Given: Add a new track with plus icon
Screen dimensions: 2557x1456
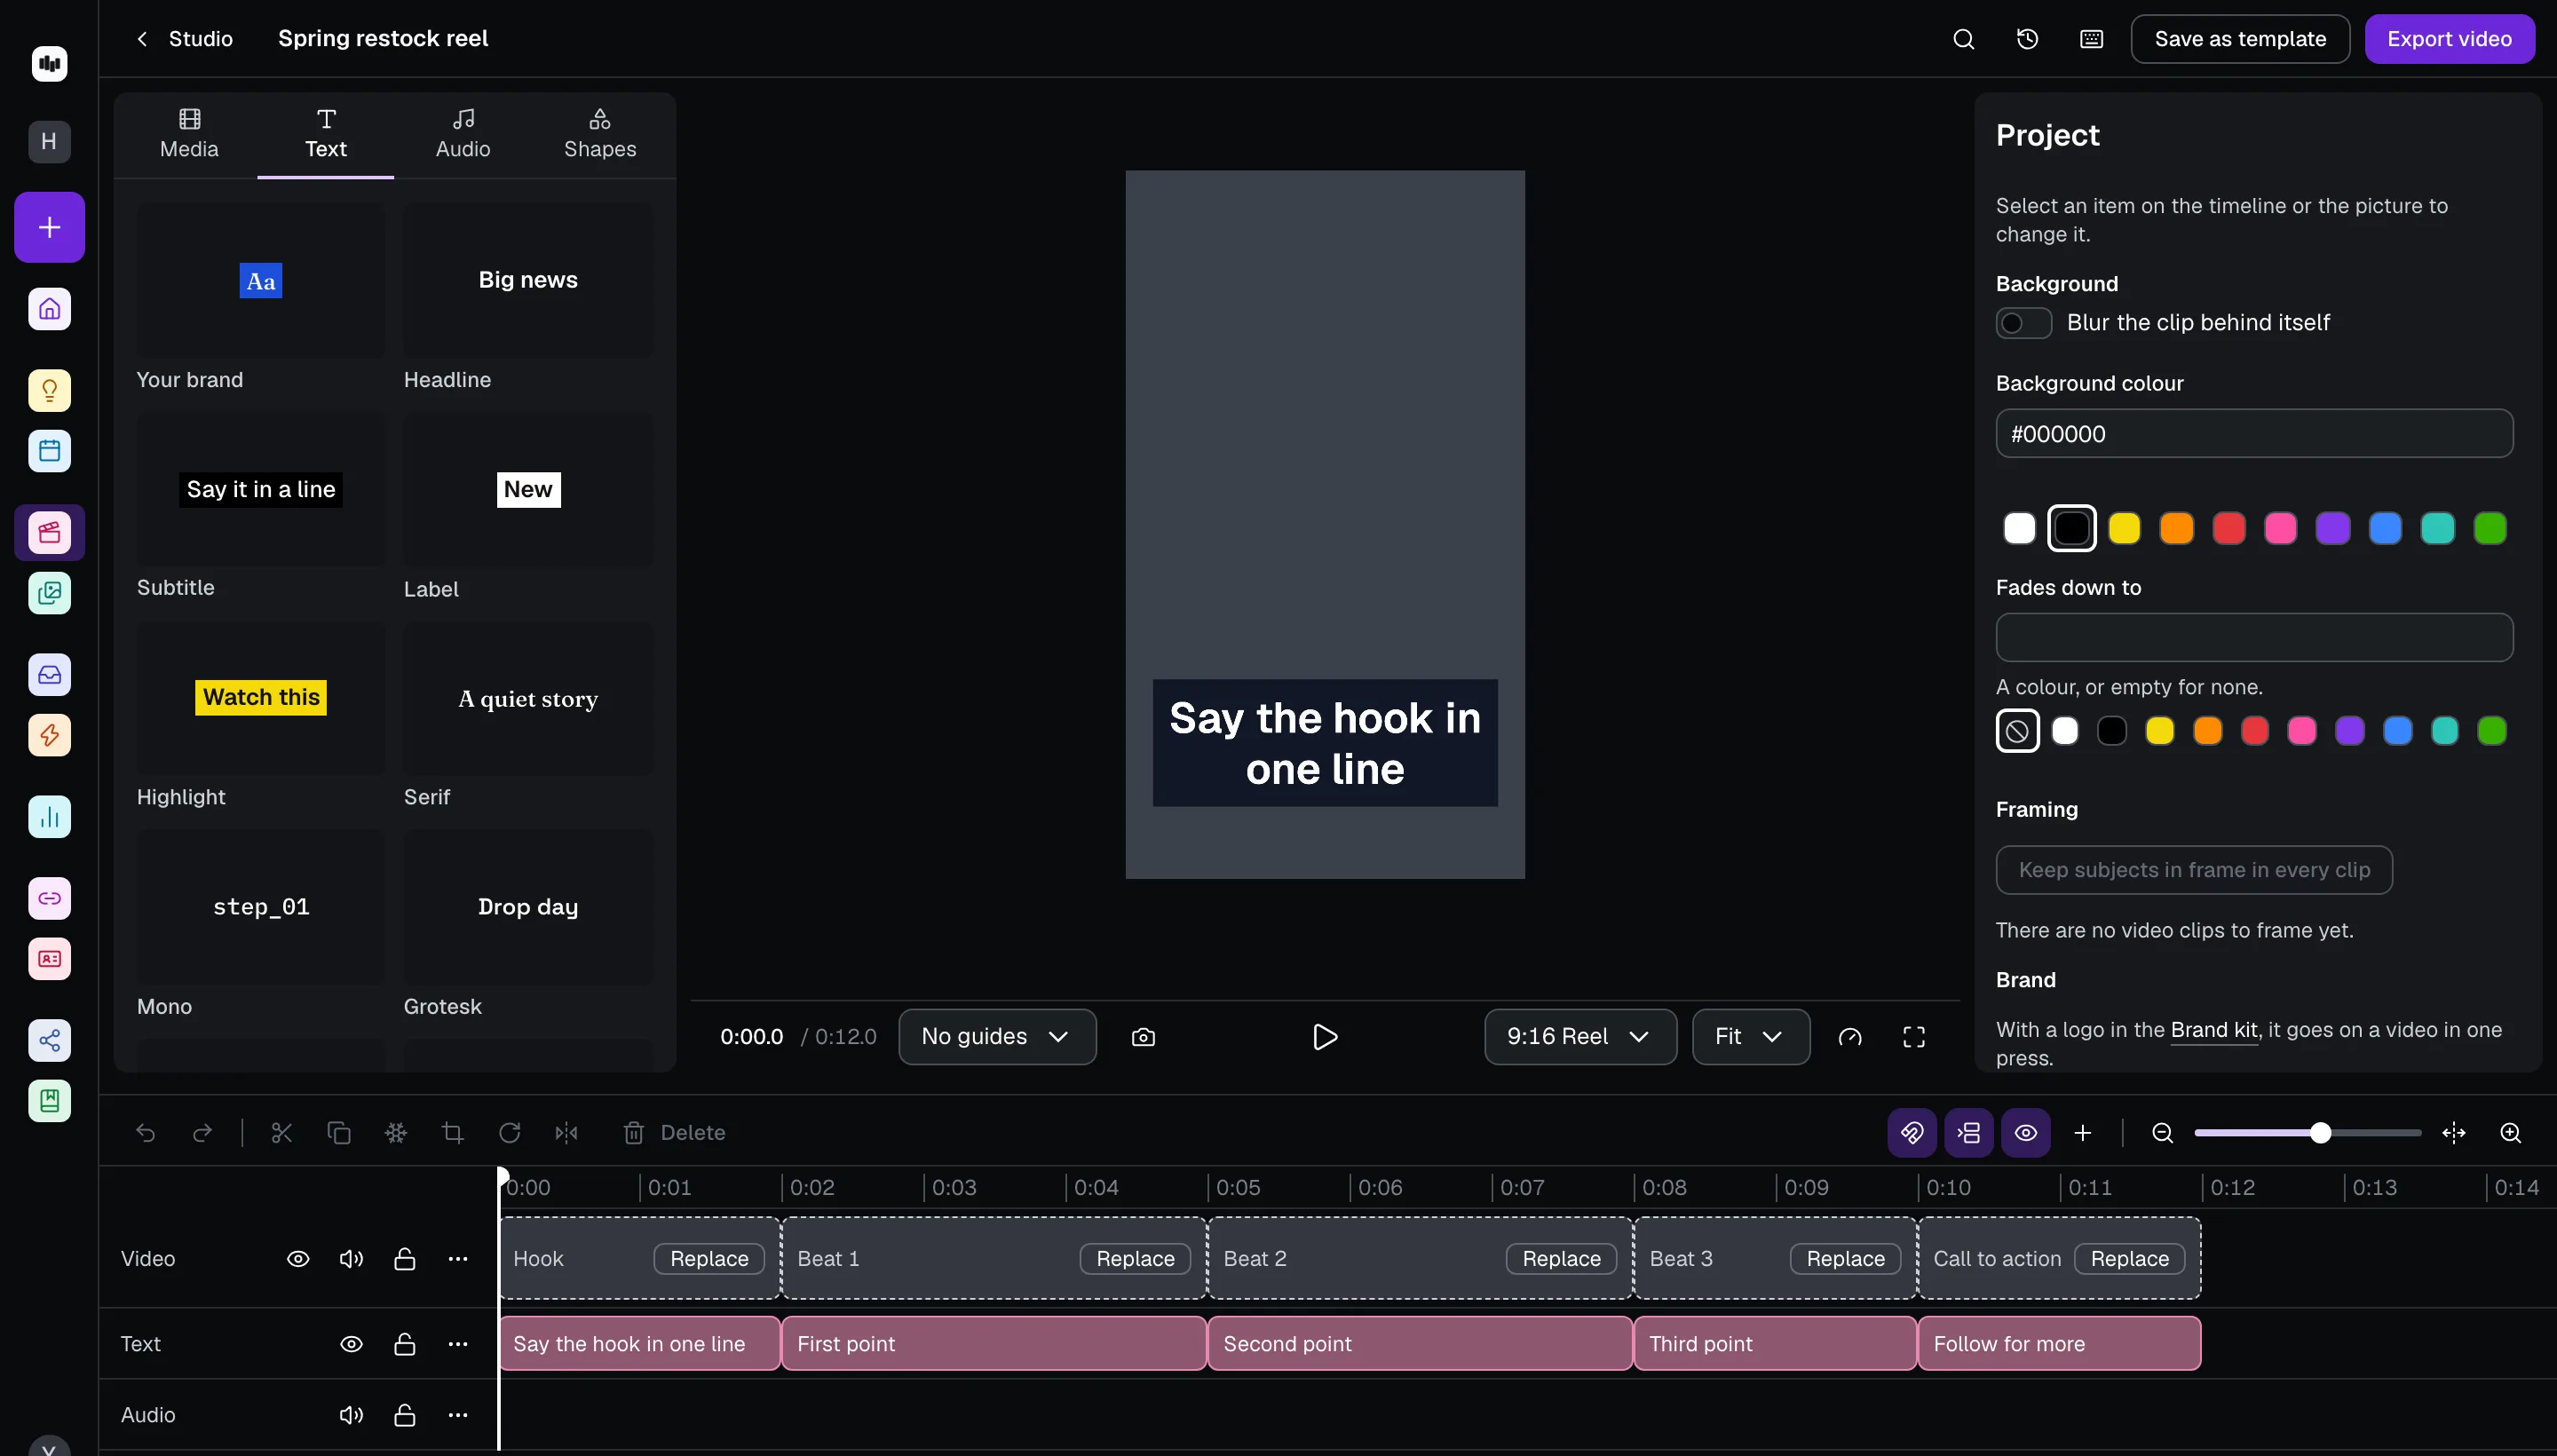Looking at the screenshot, I should pyautogui.click(x=2083, y=1132).
